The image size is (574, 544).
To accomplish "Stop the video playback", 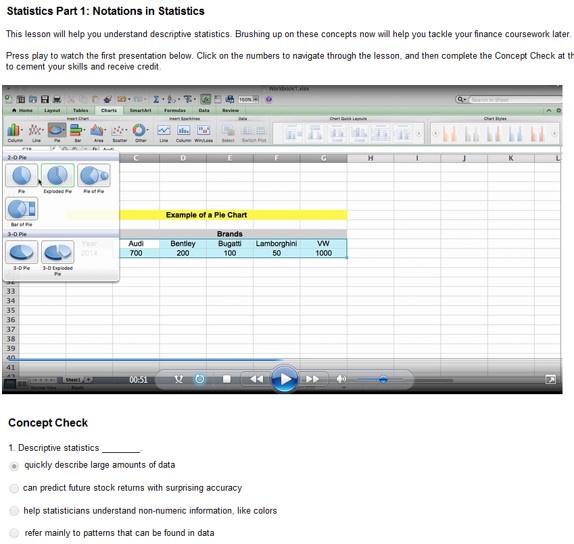I will 227,379.
